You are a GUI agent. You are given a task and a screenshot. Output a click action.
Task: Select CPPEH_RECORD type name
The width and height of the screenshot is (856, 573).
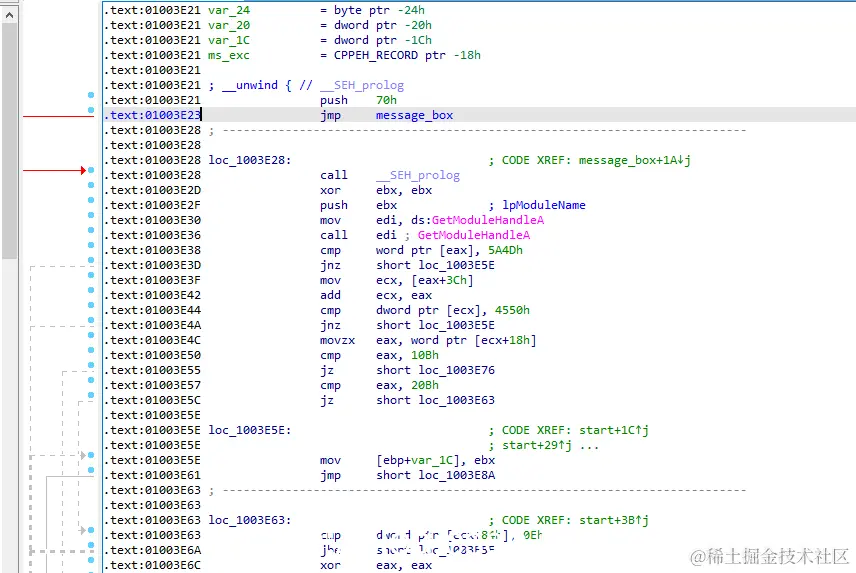(x=376, y=55)
